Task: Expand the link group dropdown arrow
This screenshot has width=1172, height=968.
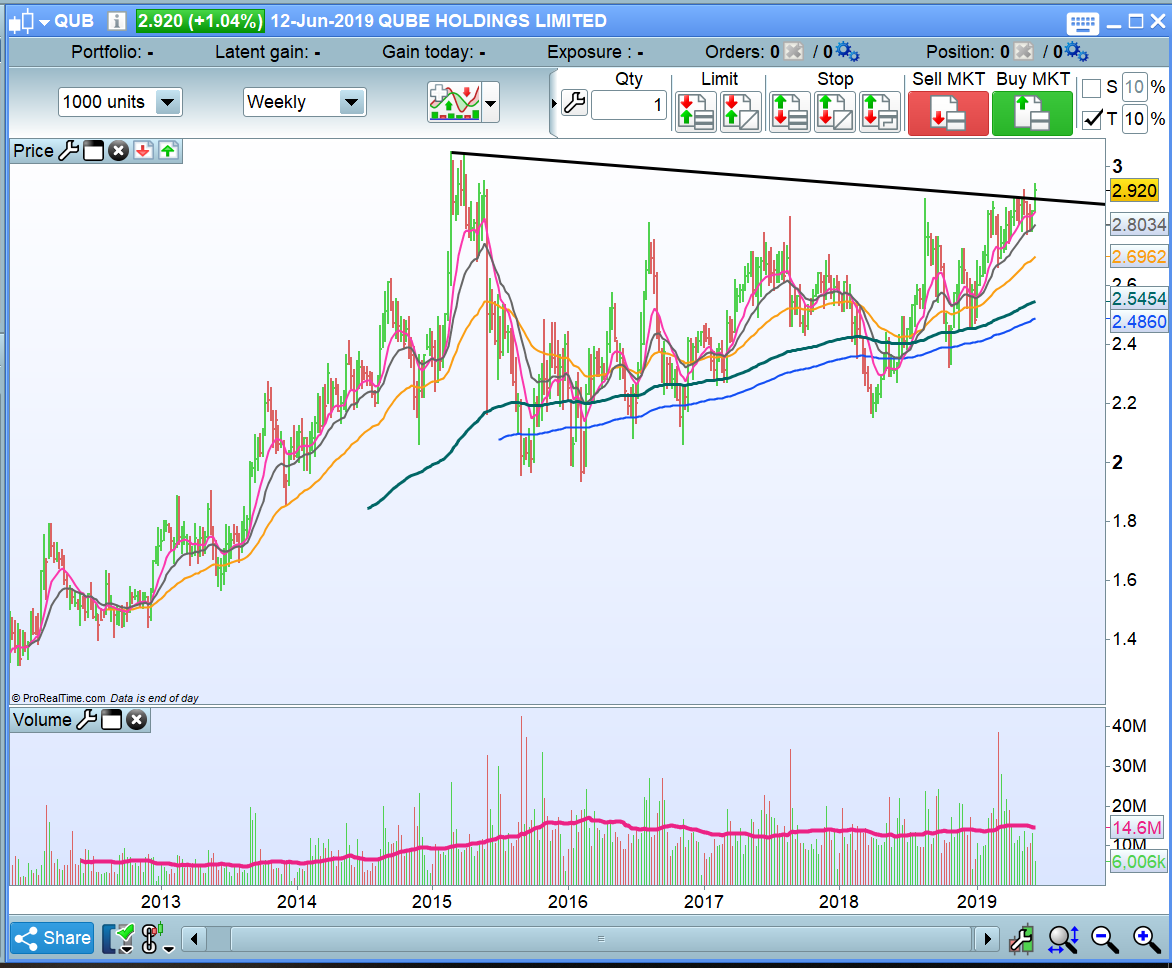Action: point(169,949)
